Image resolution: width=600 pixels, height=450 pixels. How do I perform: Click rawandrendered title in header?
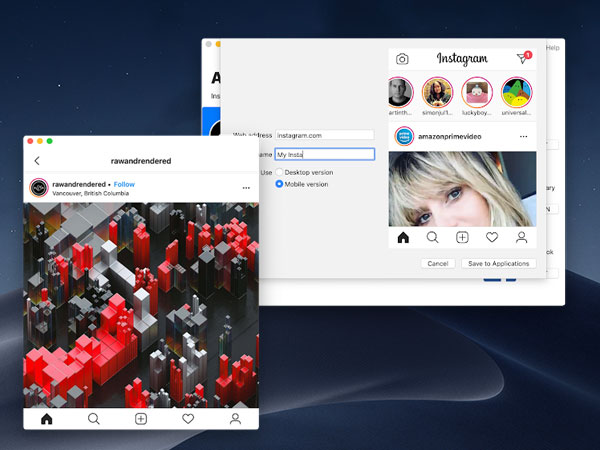141,161
